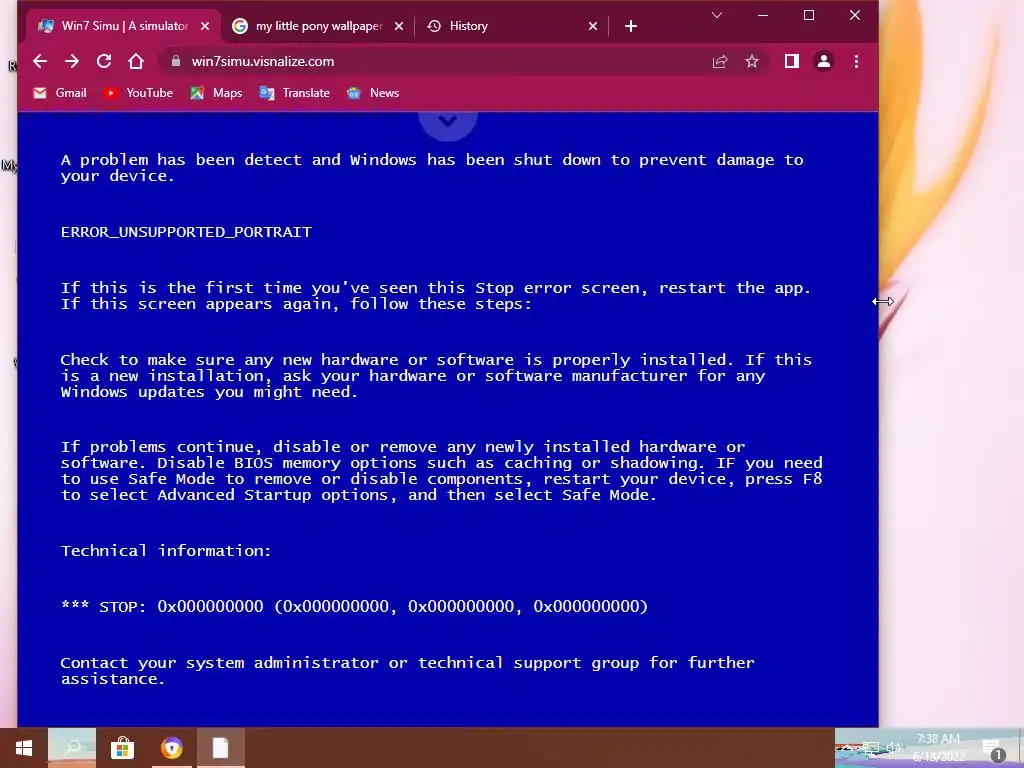The image size is (1024, 768).
Task: Open the Maps bookmark
Action: pos(216,93)
